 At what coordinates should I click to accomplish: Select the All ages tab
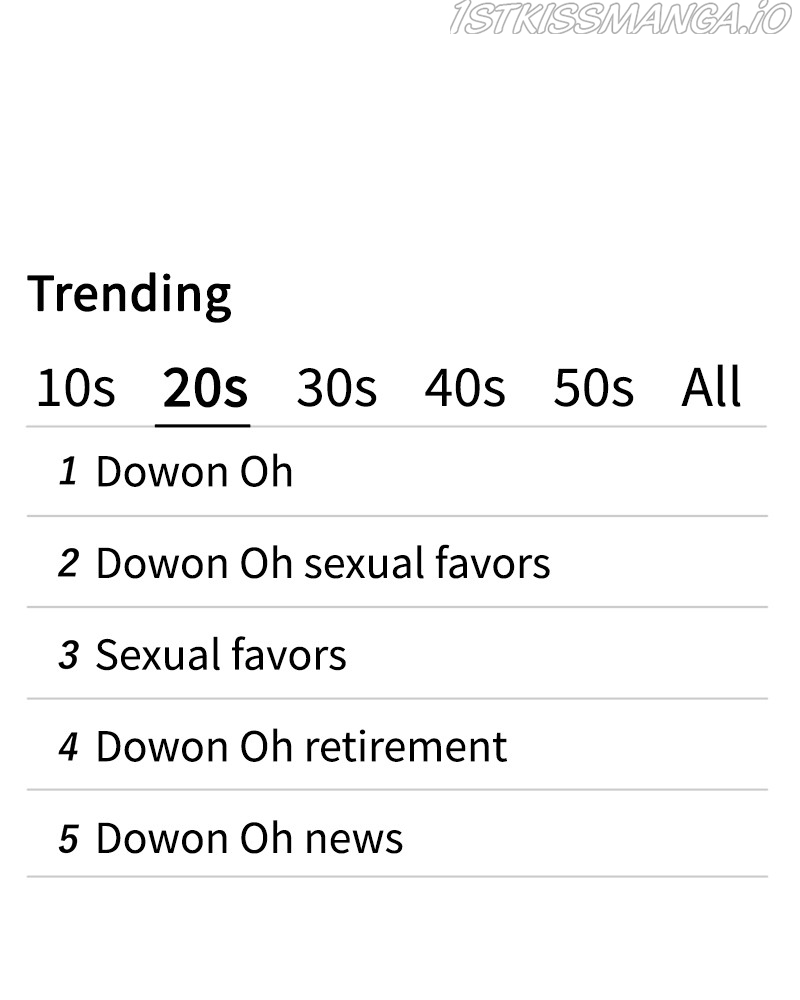coord(711,388)
